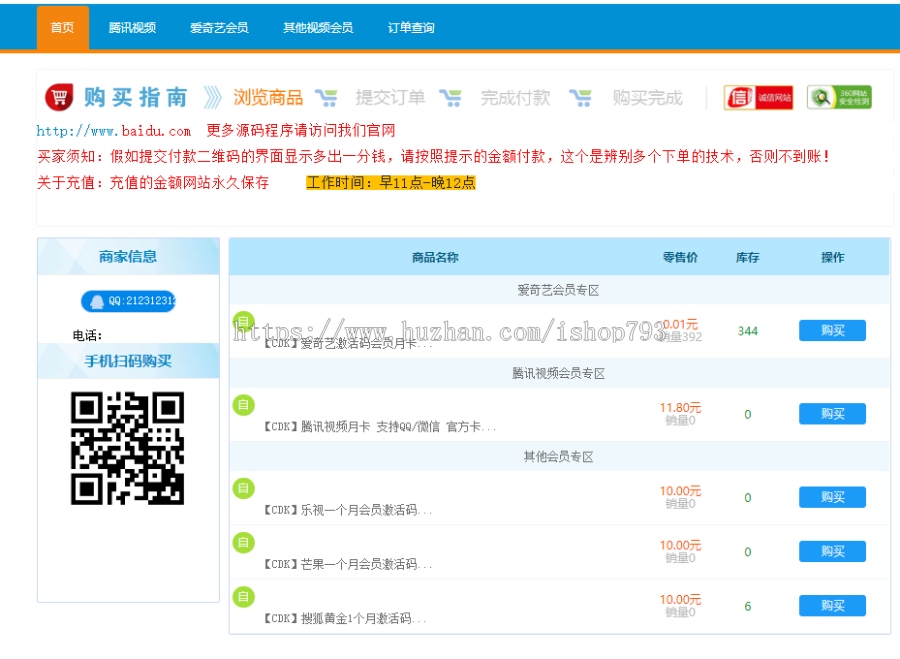The image size is (900, 659).
Task: Click 购买 for 腾讯视频月卡
Action: 831,414
